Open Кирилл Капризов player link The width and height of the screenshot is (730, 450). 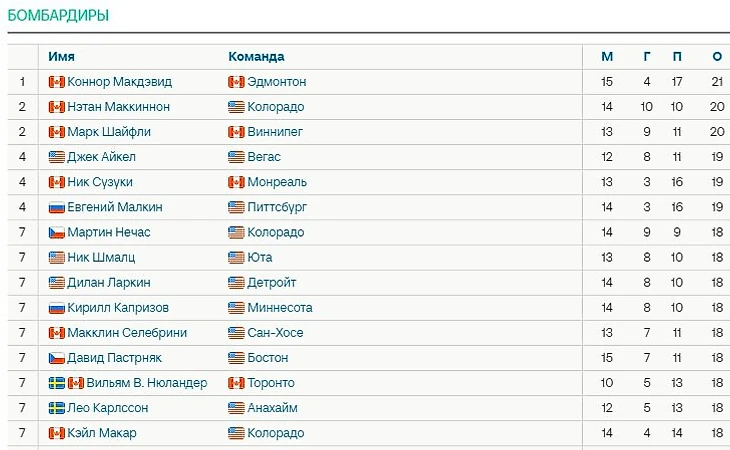(x=120, y=308)
